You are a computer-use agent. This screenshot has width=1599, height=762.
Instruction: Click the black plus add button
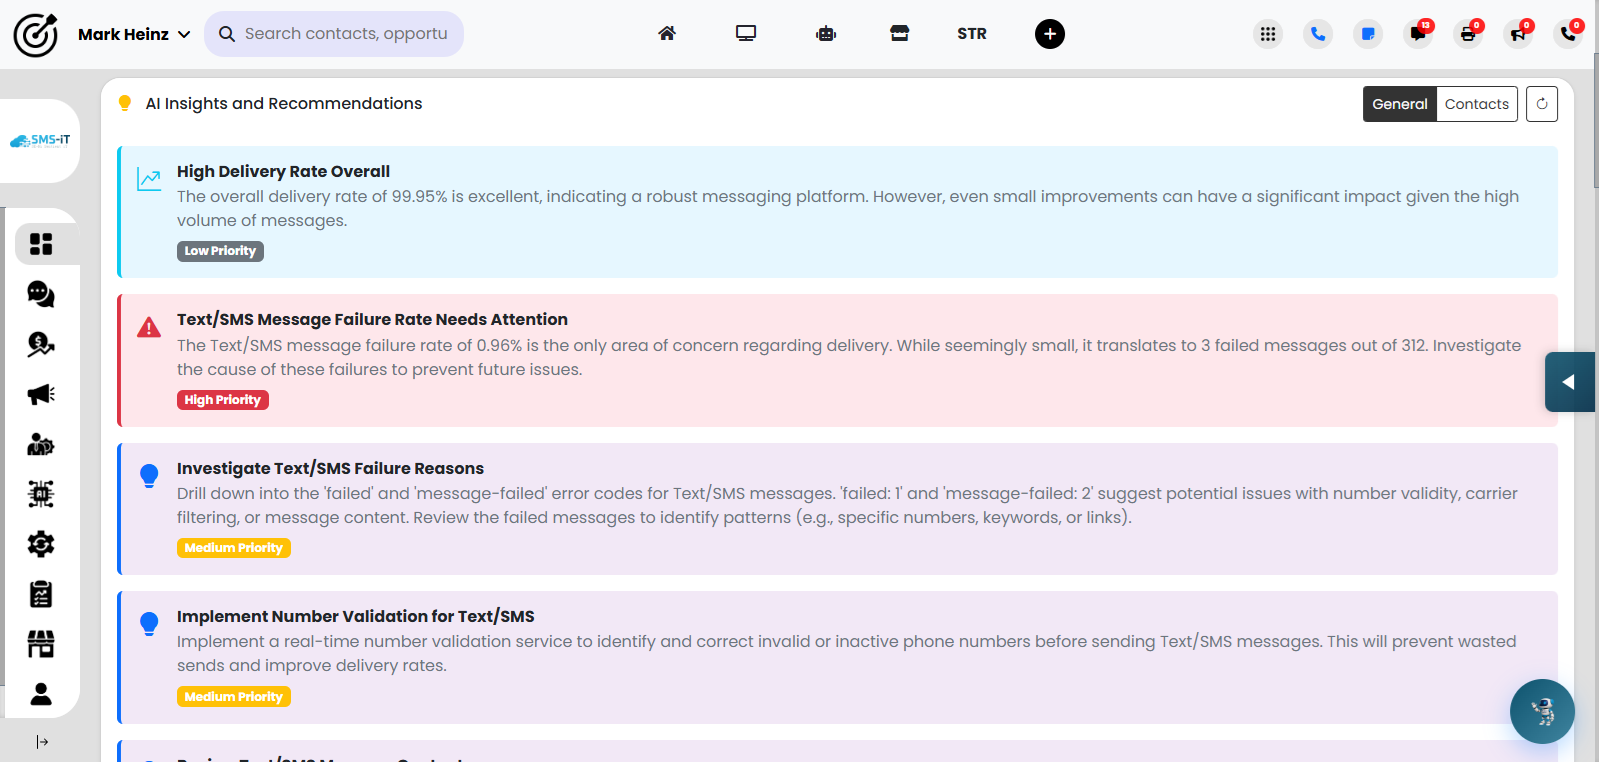[x=1050, y=34]
